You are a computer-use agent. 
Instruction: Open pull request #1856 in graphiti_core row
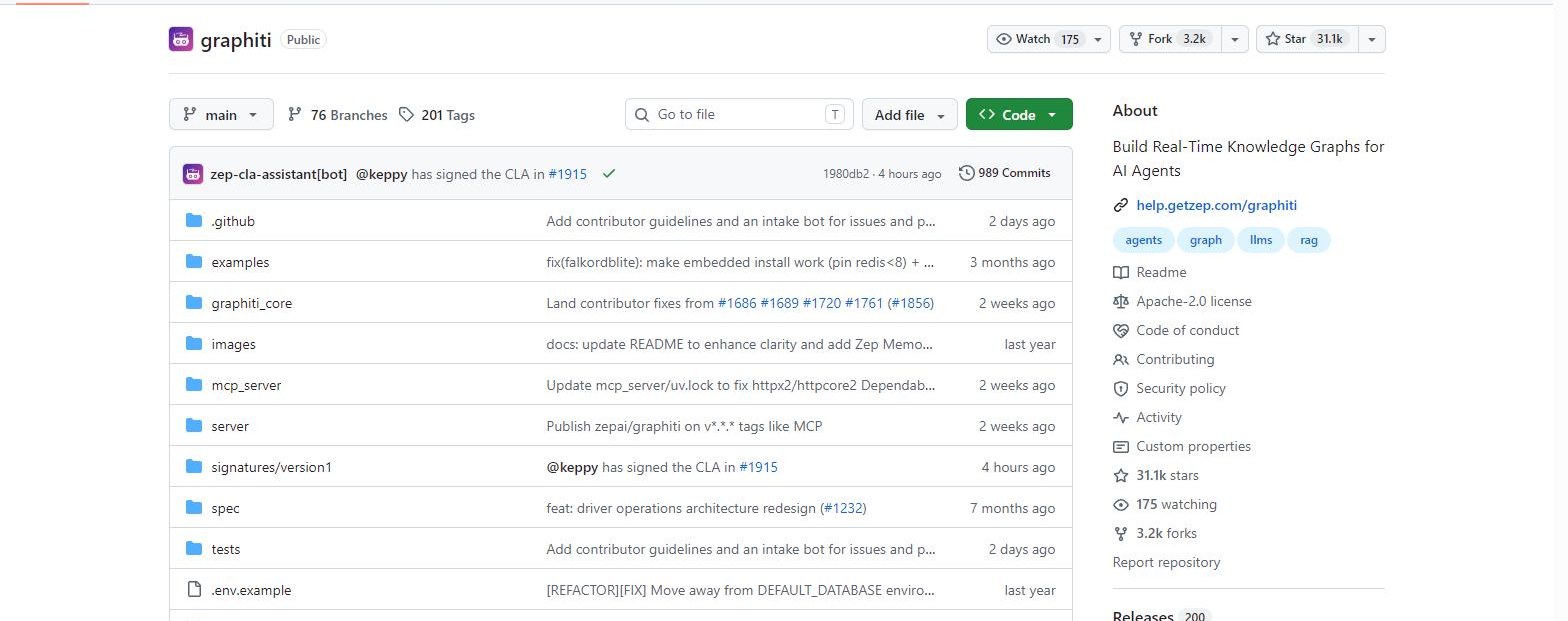point(911,303)
